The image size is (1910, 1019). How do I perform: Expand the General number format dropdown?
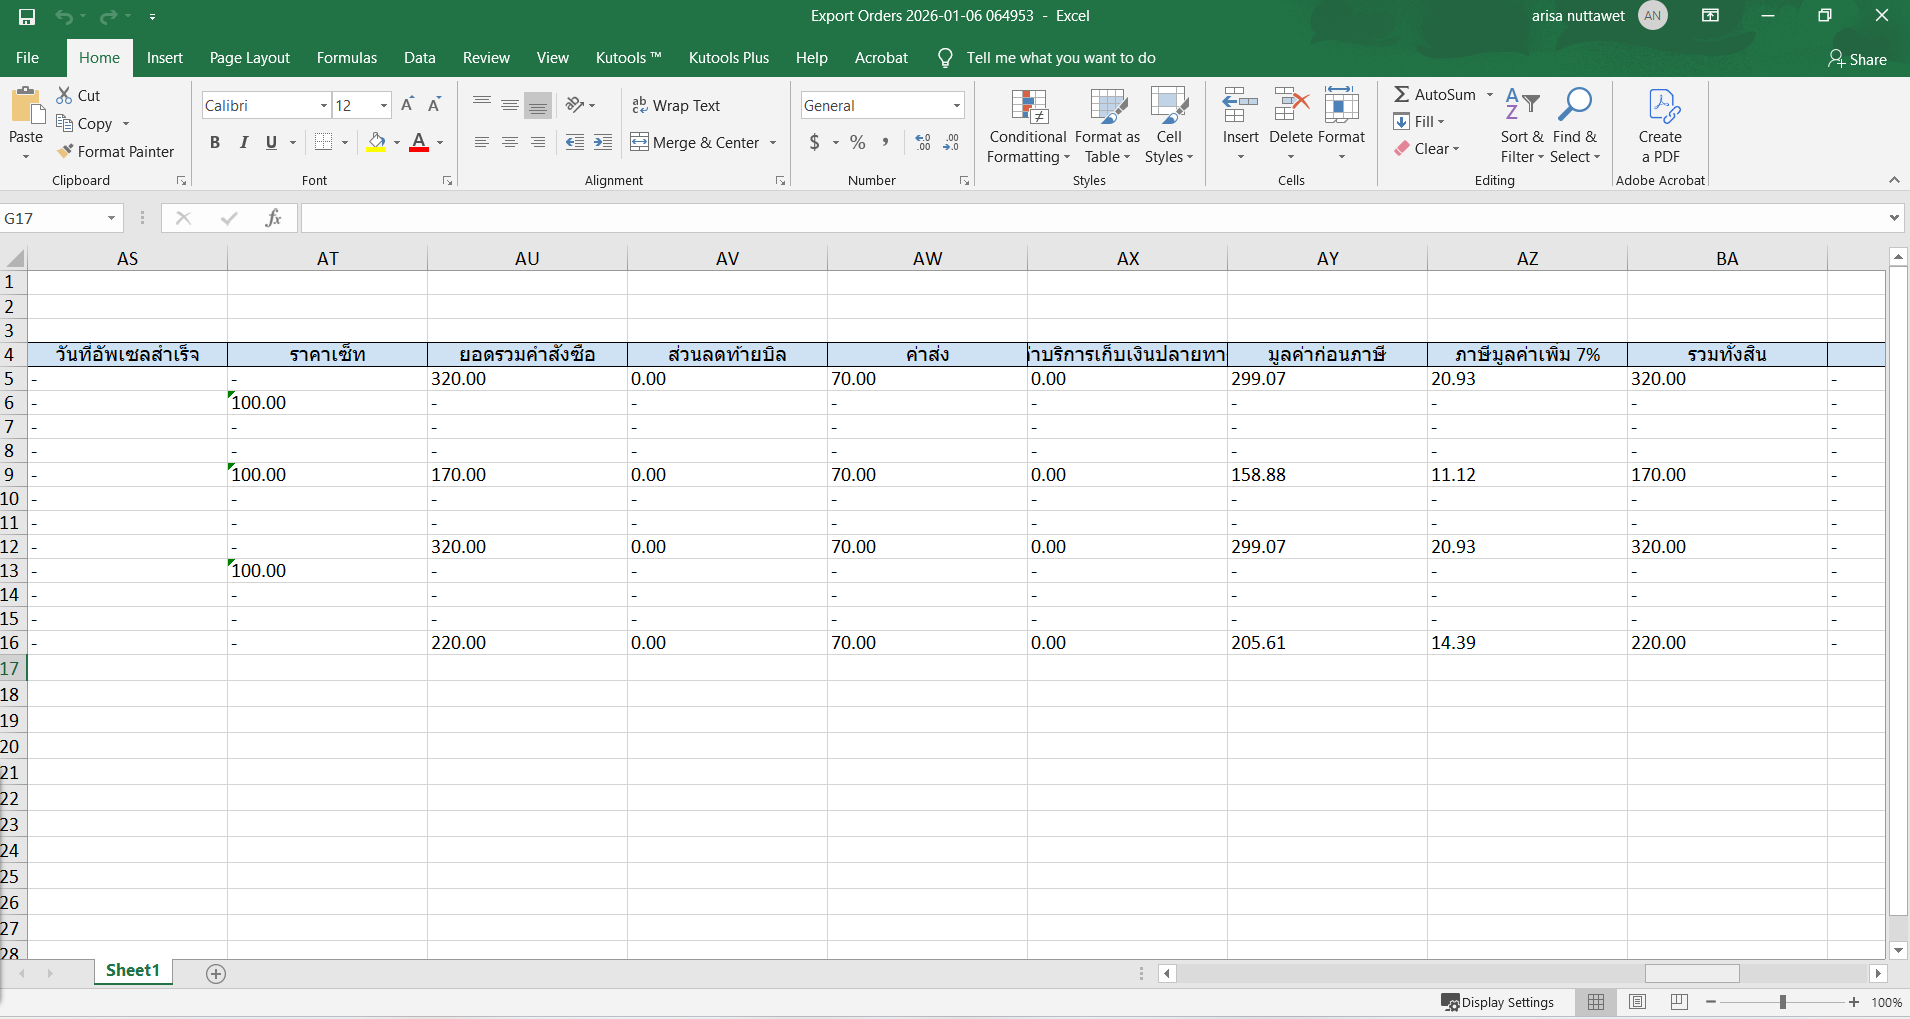956,106
